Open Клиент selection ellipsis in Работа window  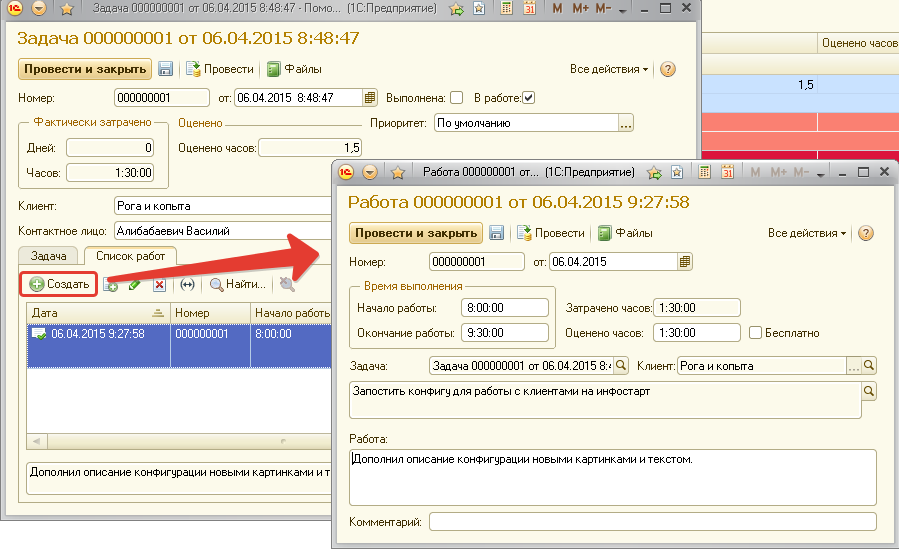[x=854, y=366]
